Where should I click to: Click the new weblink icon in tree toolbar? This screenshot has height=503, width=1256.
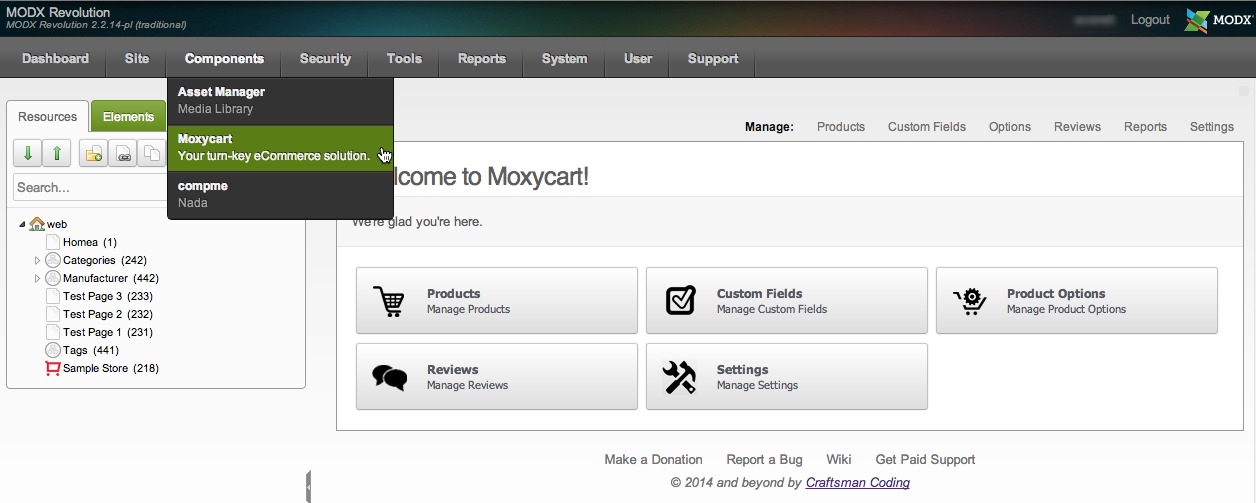pyautogui.click(x=122, y=153)
